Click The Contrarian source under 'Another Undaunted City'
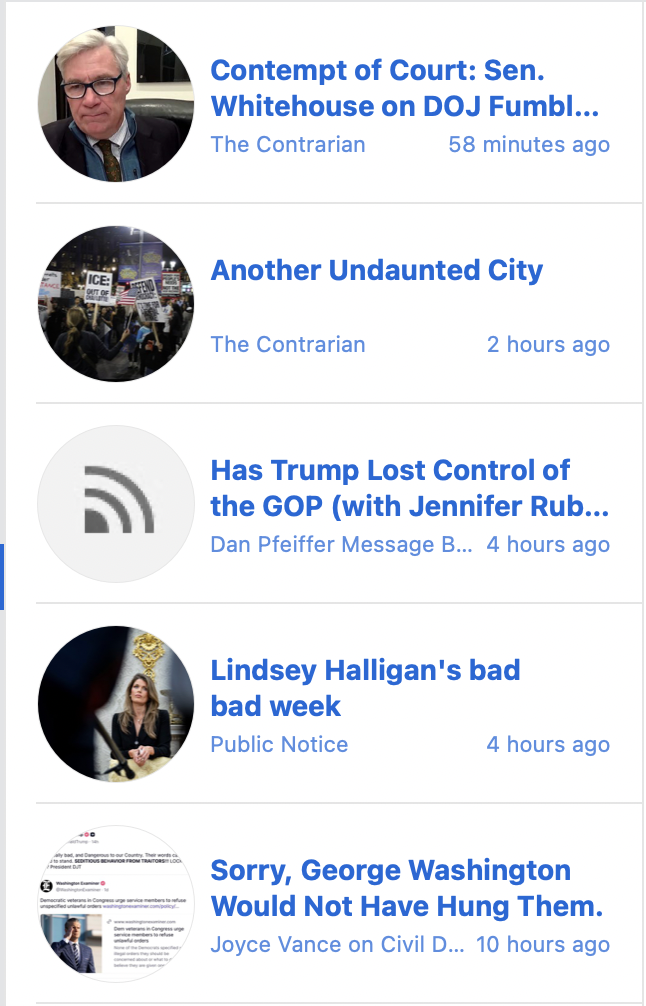This screenshot has height=1006, width=646. [288, 344]
